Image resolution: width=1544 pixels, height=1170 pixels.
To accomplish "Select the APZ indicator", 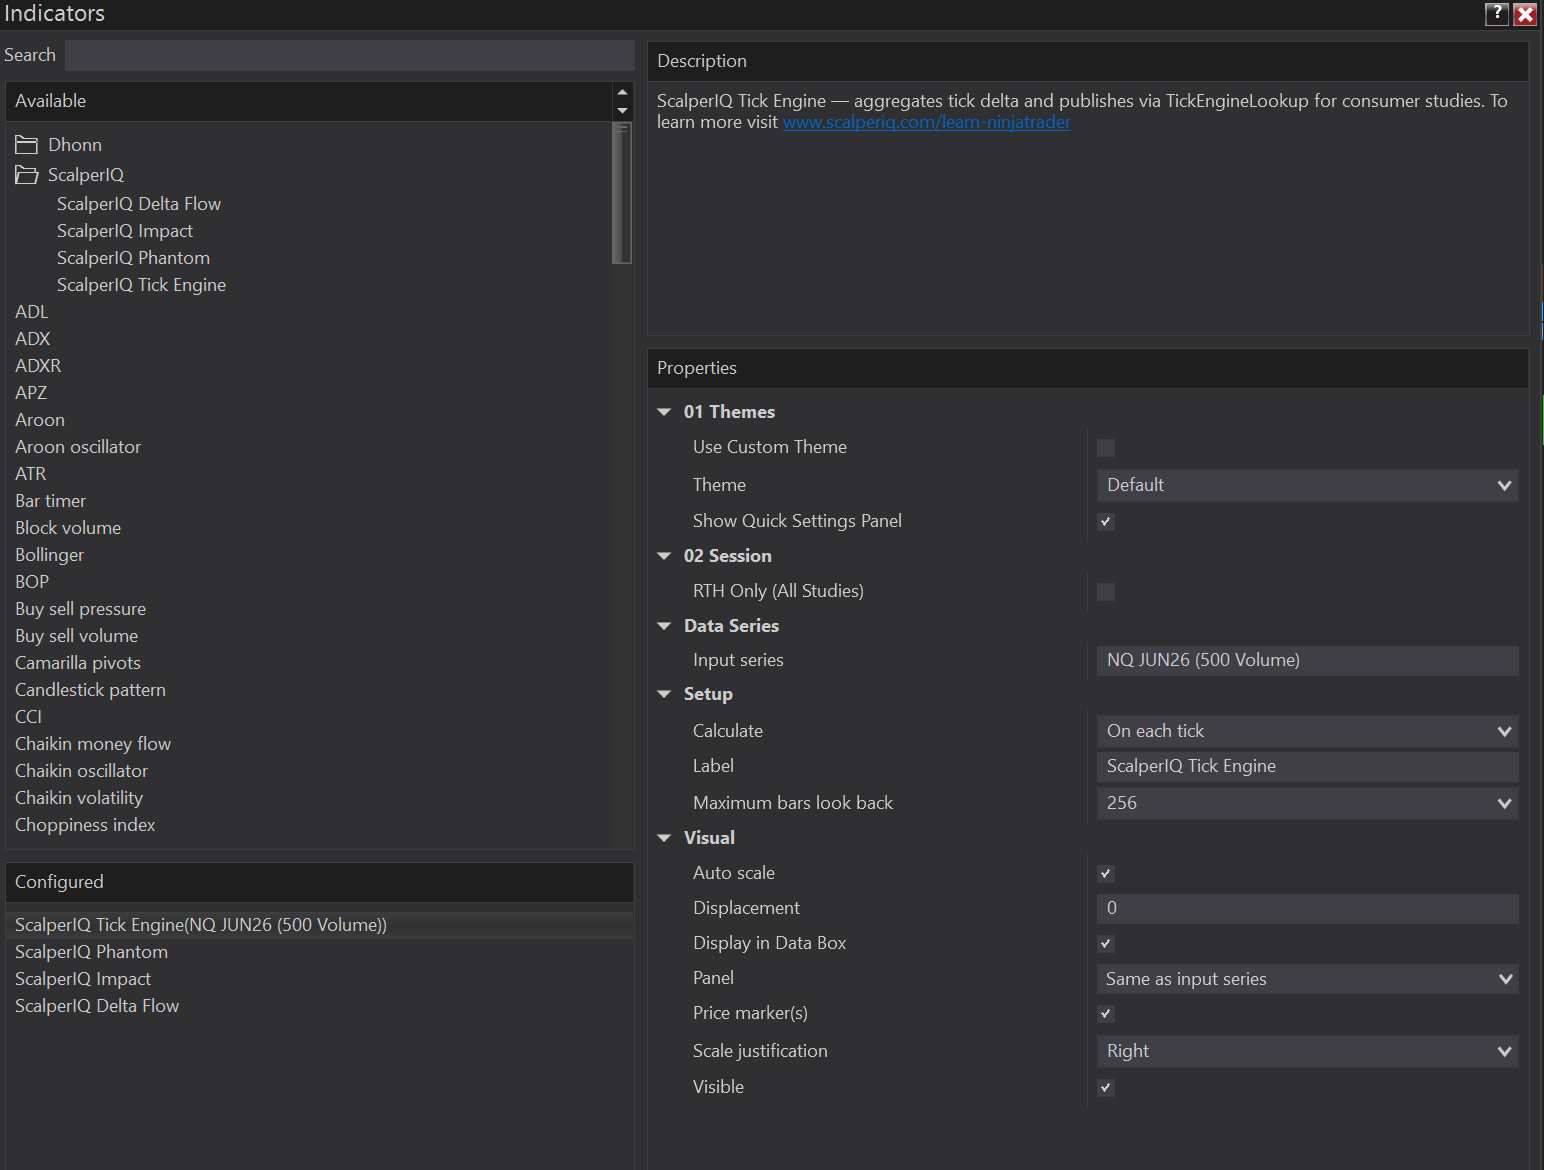I will tap(31, 393).
